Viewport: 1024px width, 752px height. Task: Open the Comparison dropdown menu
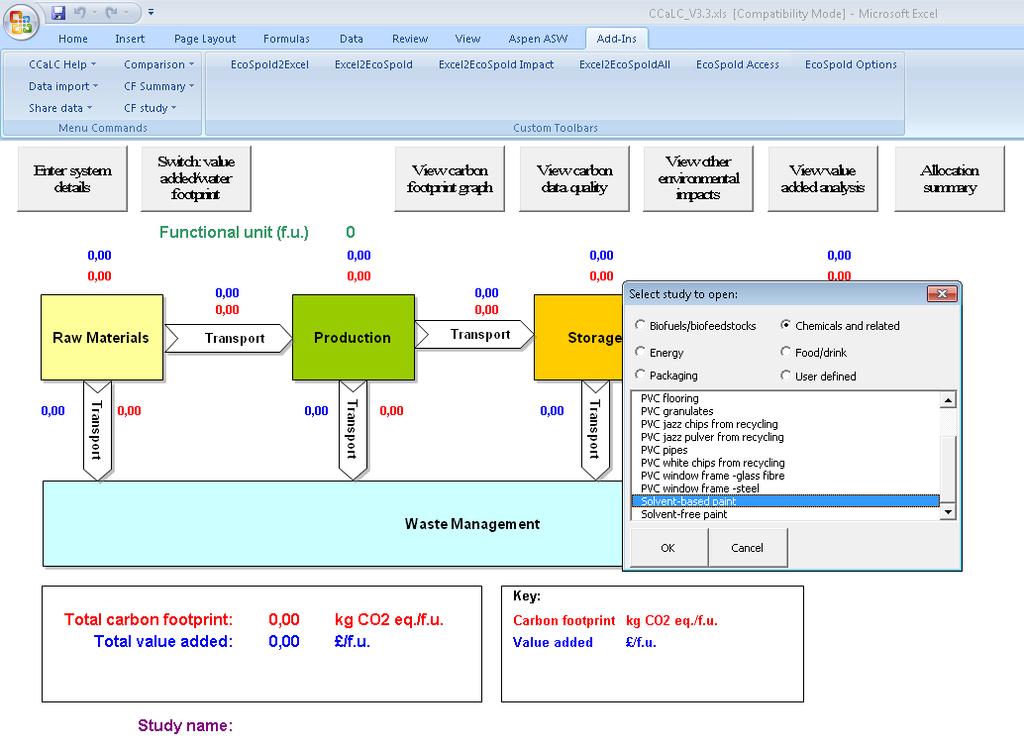click(159, 65)
